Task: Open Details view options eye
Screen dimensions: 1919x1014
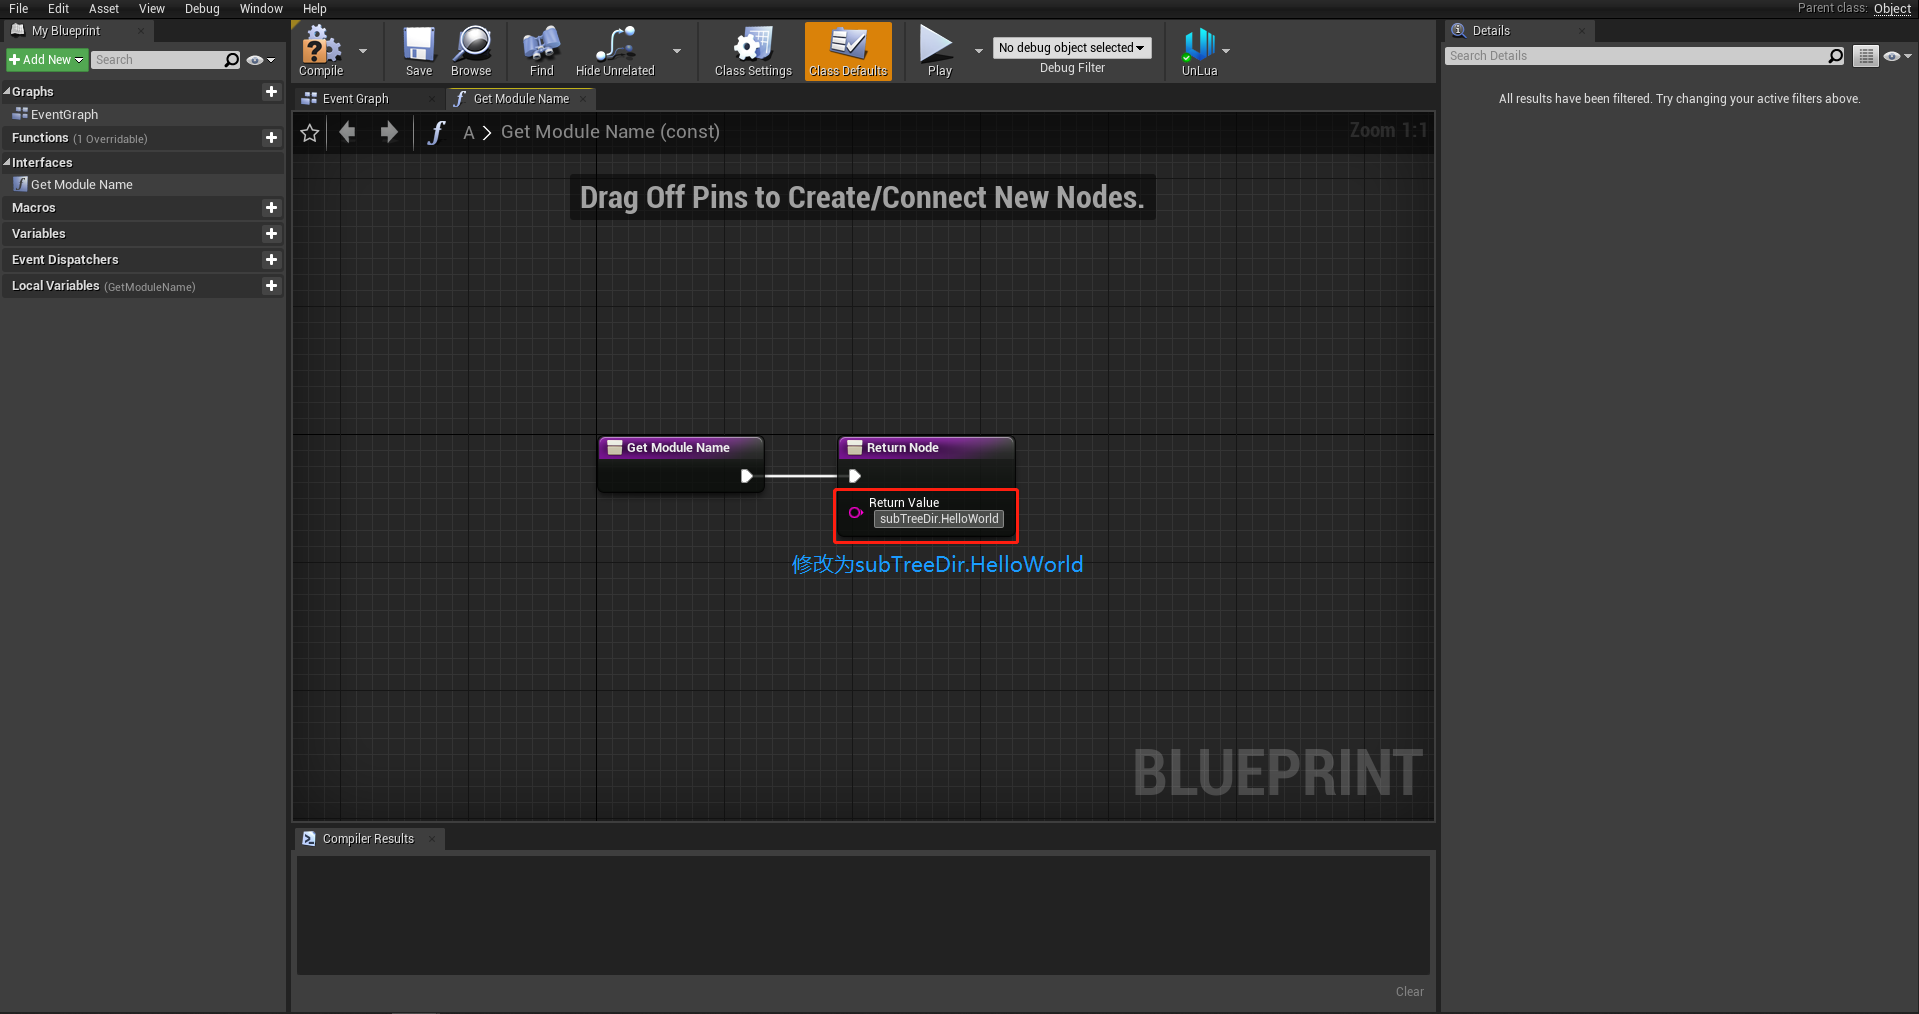Action: [1897, 56]
